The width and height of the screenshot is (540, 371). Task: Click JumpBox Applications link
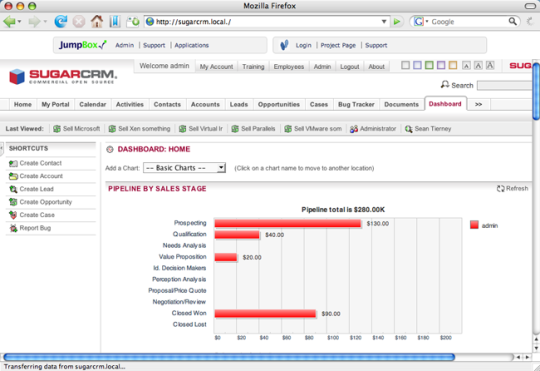(x=191, y=45)
